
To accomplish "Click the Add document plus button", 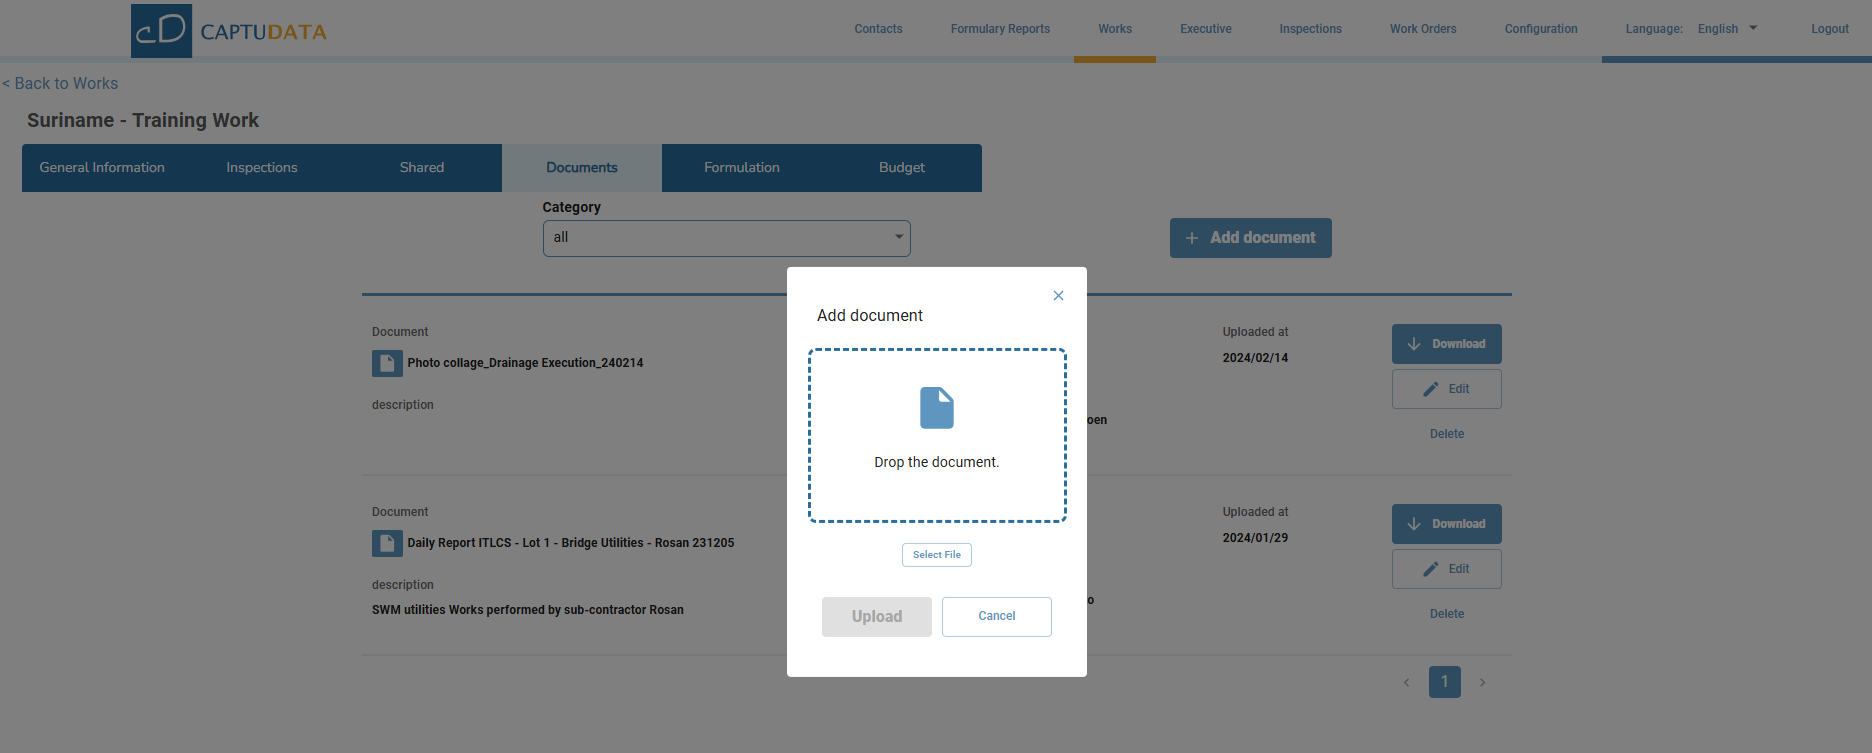I will tap(1250, 238).
